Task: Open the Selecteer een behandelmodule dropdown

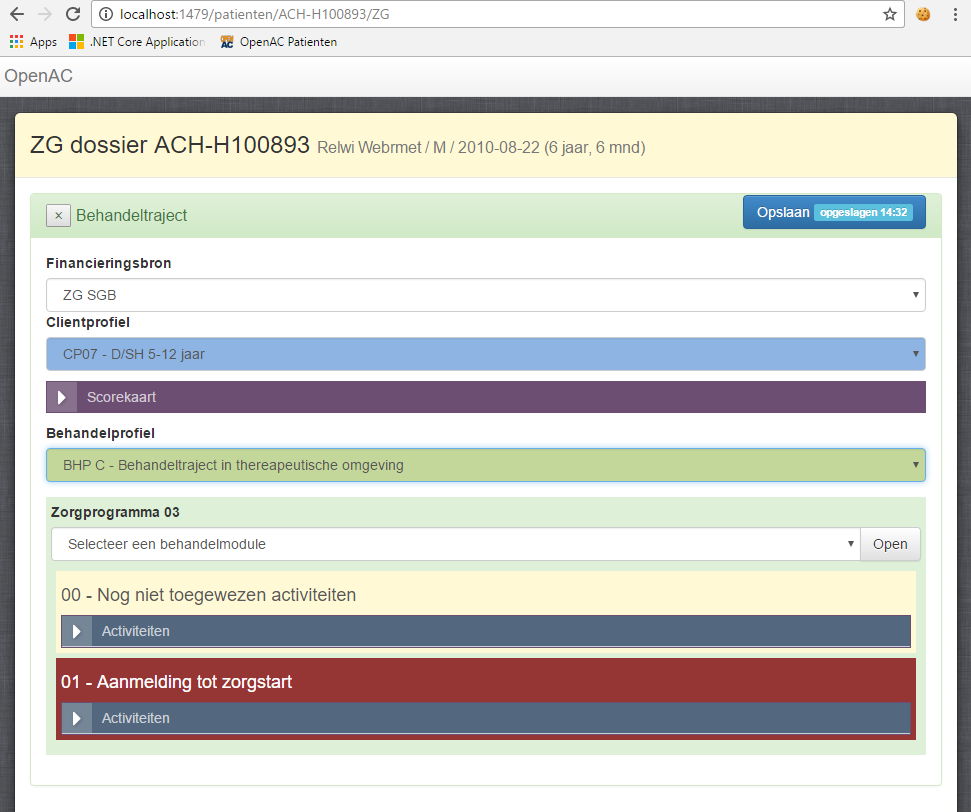Action: 455,544
